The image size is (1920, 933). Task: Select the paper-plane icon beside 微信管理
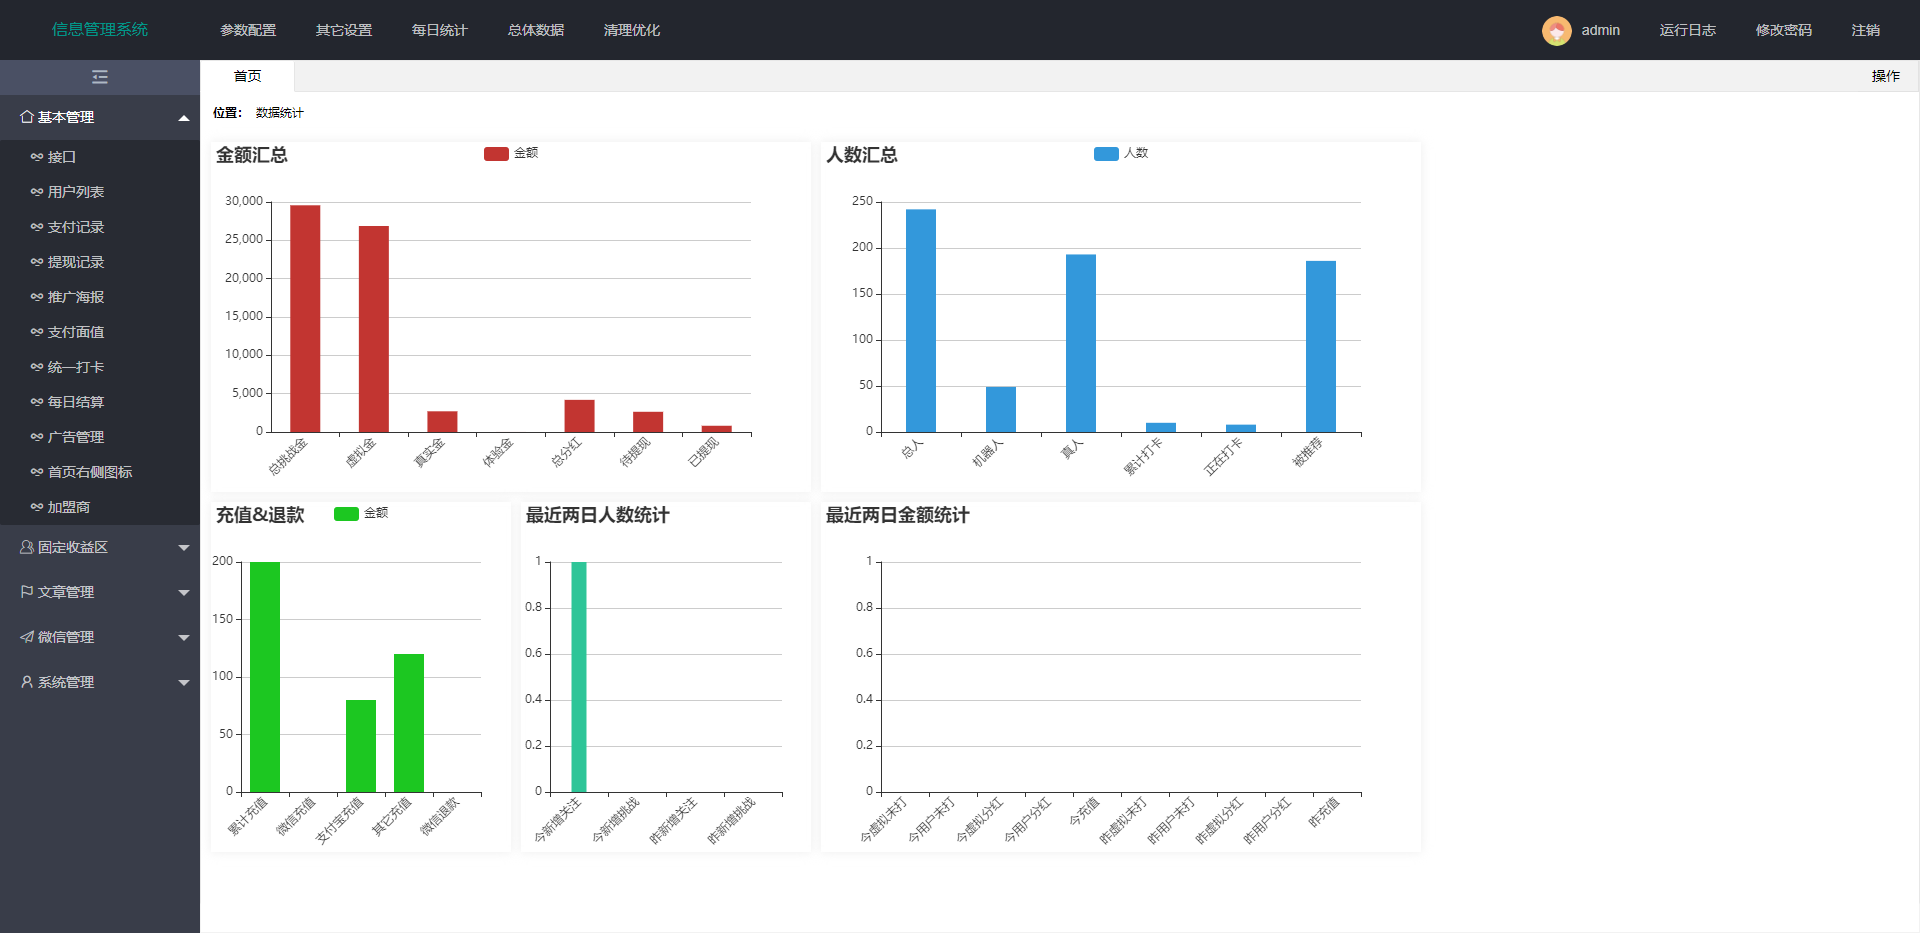coord(25,636)
